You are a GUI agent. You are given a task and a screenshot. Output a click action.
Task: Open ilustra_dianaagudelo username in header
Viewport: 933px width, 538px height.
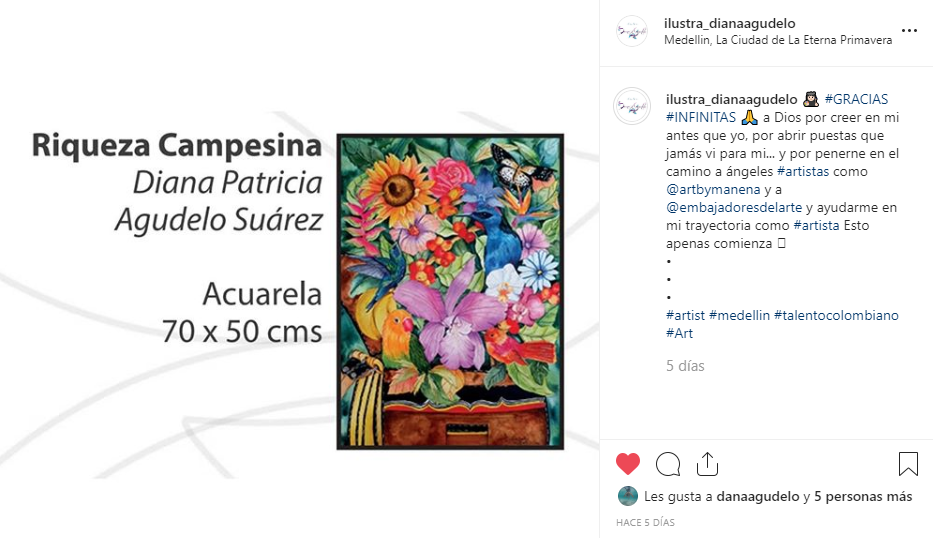[730, 23]
